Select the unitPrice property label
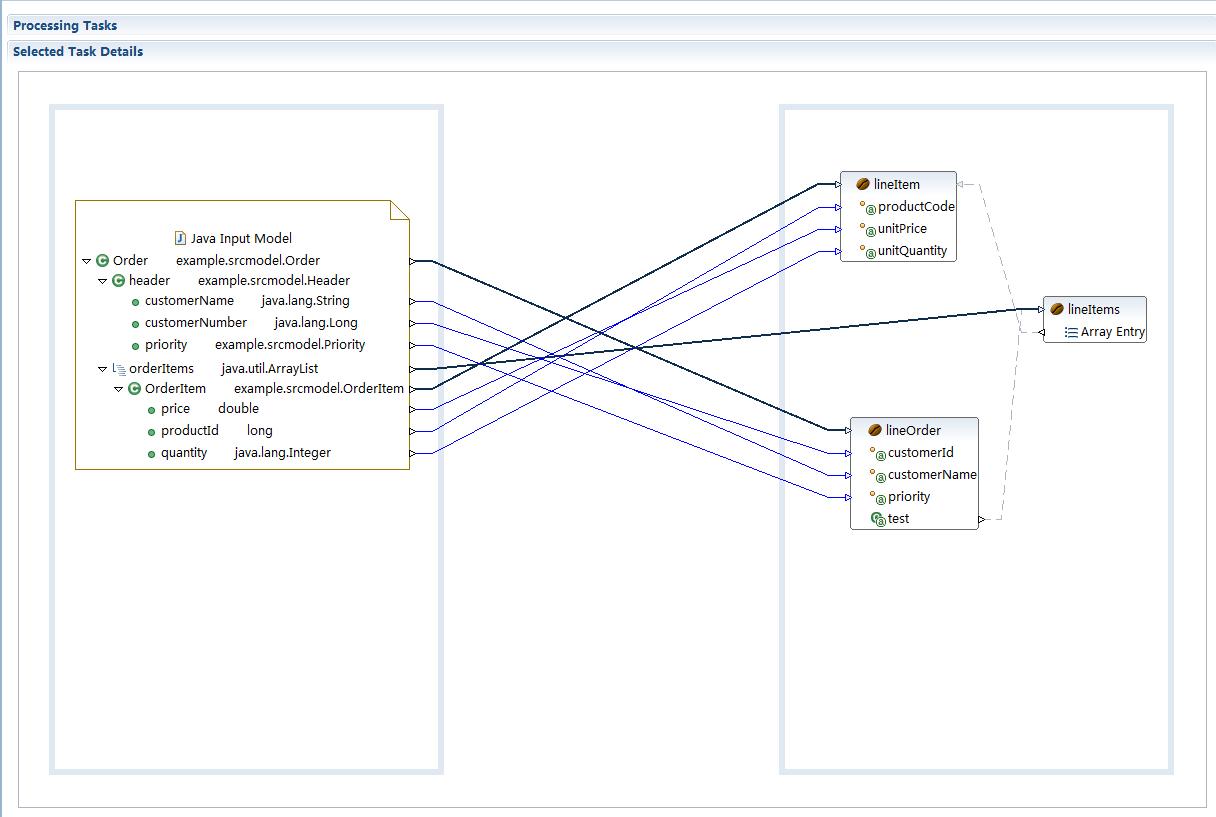 [902, 229]
